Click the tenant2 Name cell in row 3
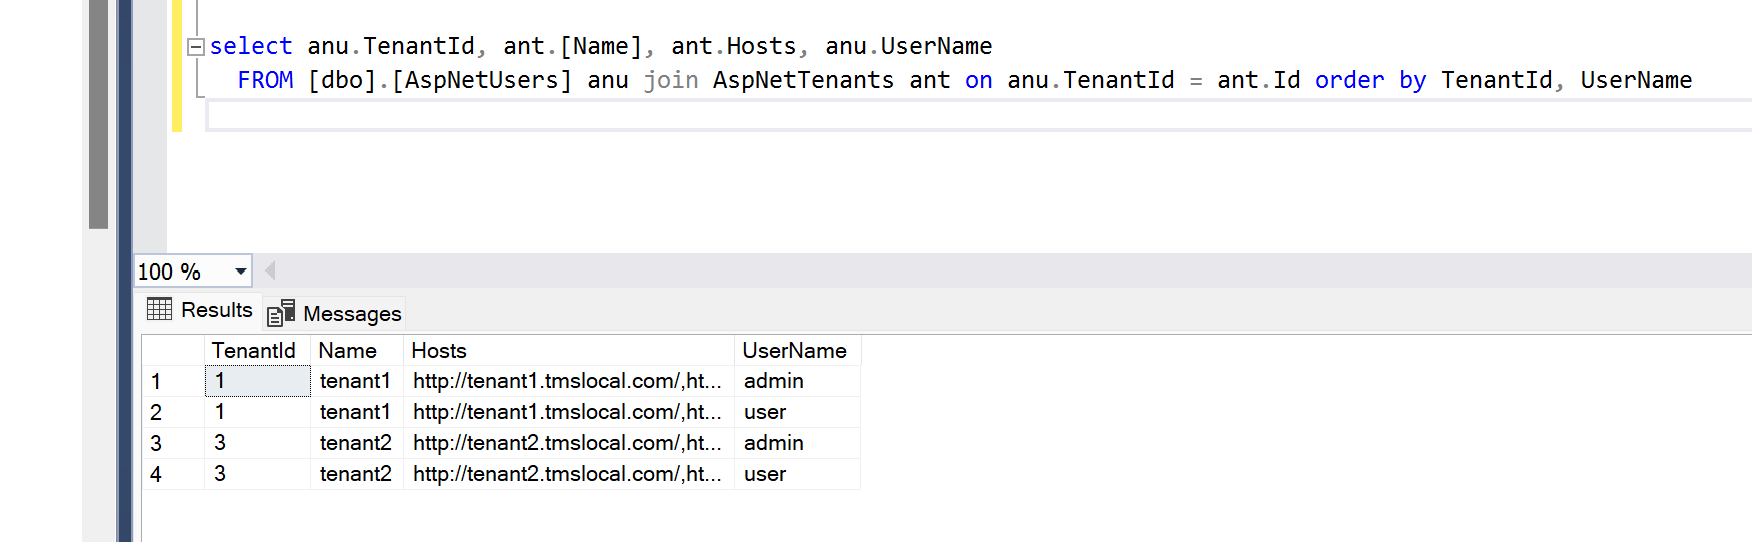 [x=356, y=443]
